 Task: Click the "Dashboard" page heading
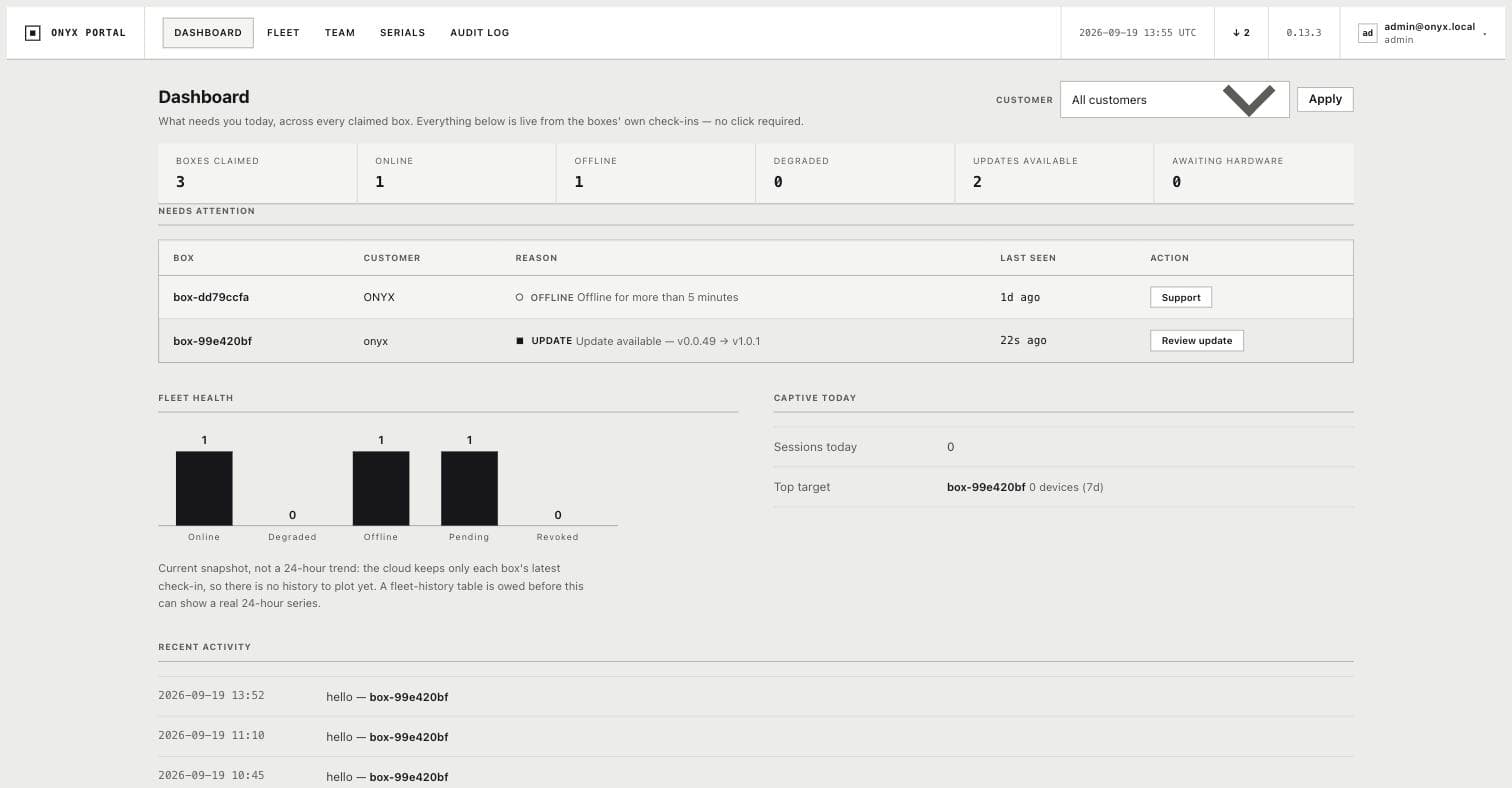tap(204, 97)
